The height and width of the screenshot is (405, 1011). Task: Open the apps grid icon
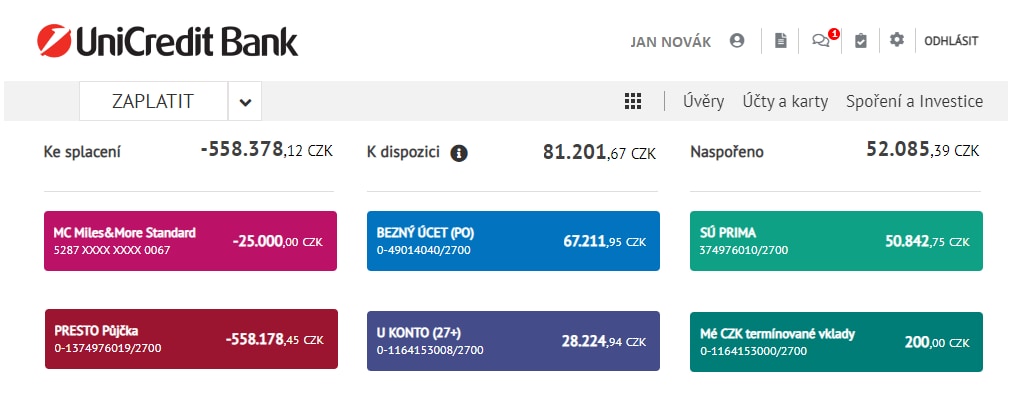pyautogui.click(x=632, y=101)
